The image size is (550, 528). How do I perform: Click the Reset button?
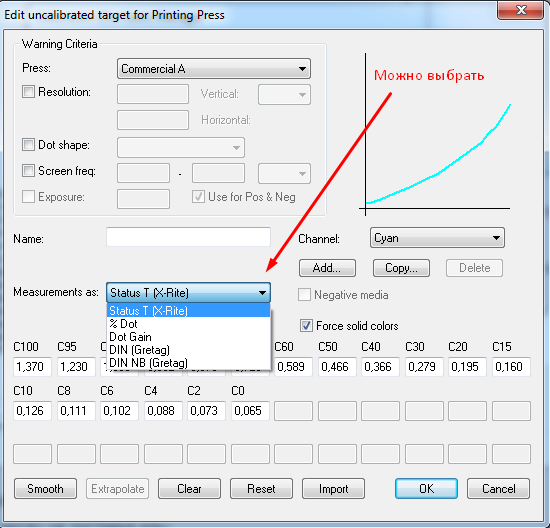pos(261,488)
